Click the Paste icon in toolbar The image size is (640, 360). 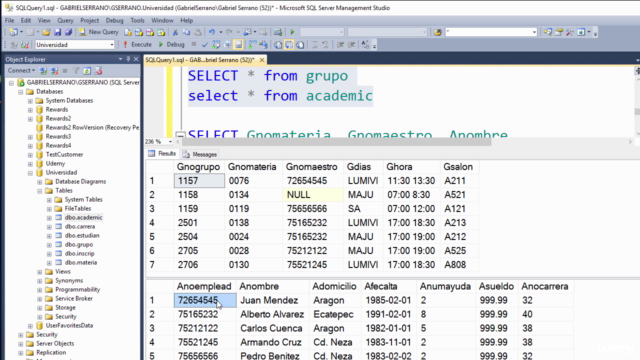[198, 32]
